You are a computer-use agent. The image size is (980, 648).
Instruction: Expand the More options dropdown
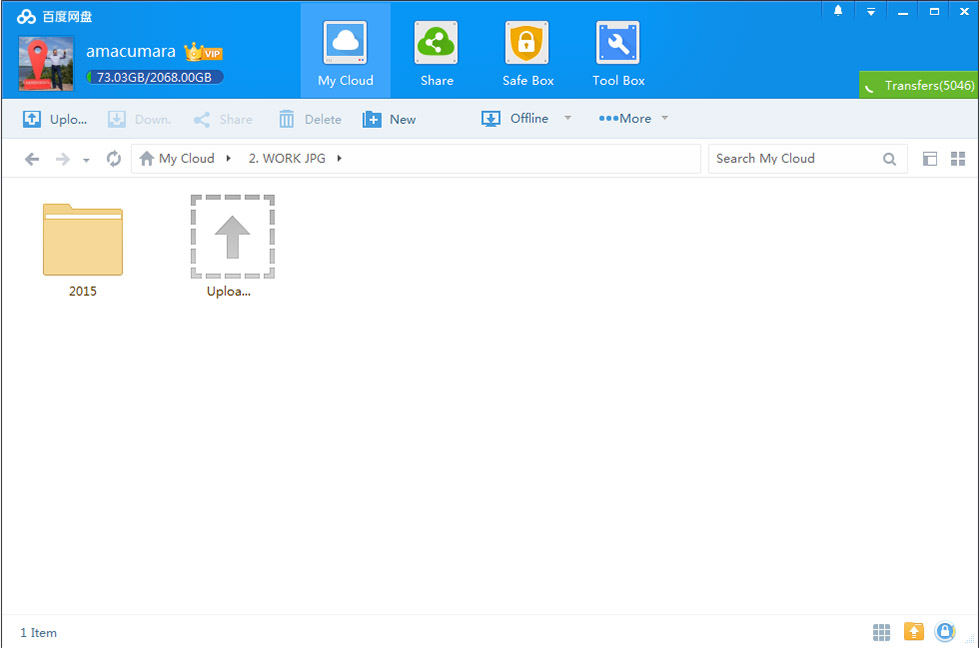[664, 118]
